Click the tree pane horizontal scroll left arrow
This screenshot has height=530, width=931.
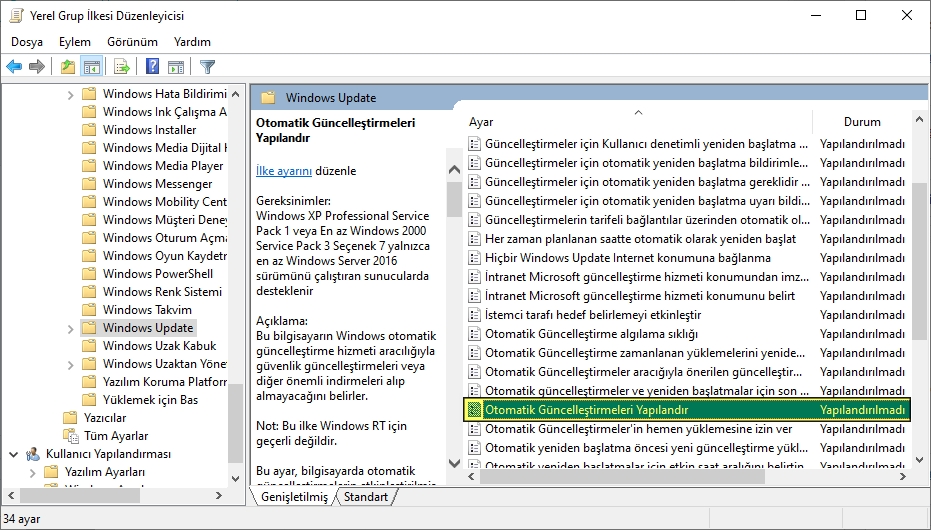(x=11, y=495)
